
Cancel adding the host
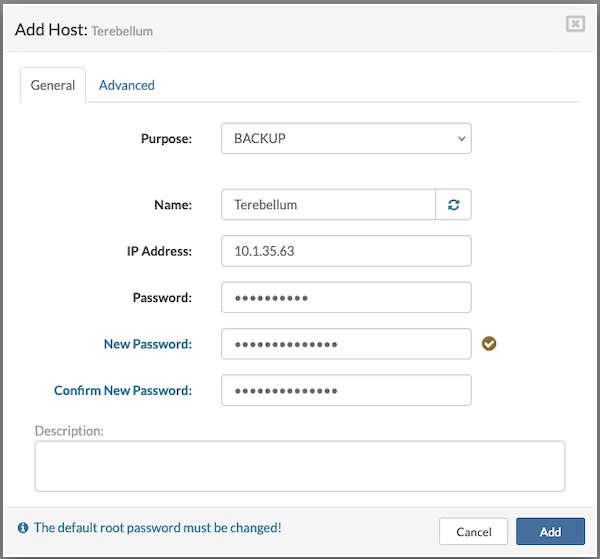point(474,532)
